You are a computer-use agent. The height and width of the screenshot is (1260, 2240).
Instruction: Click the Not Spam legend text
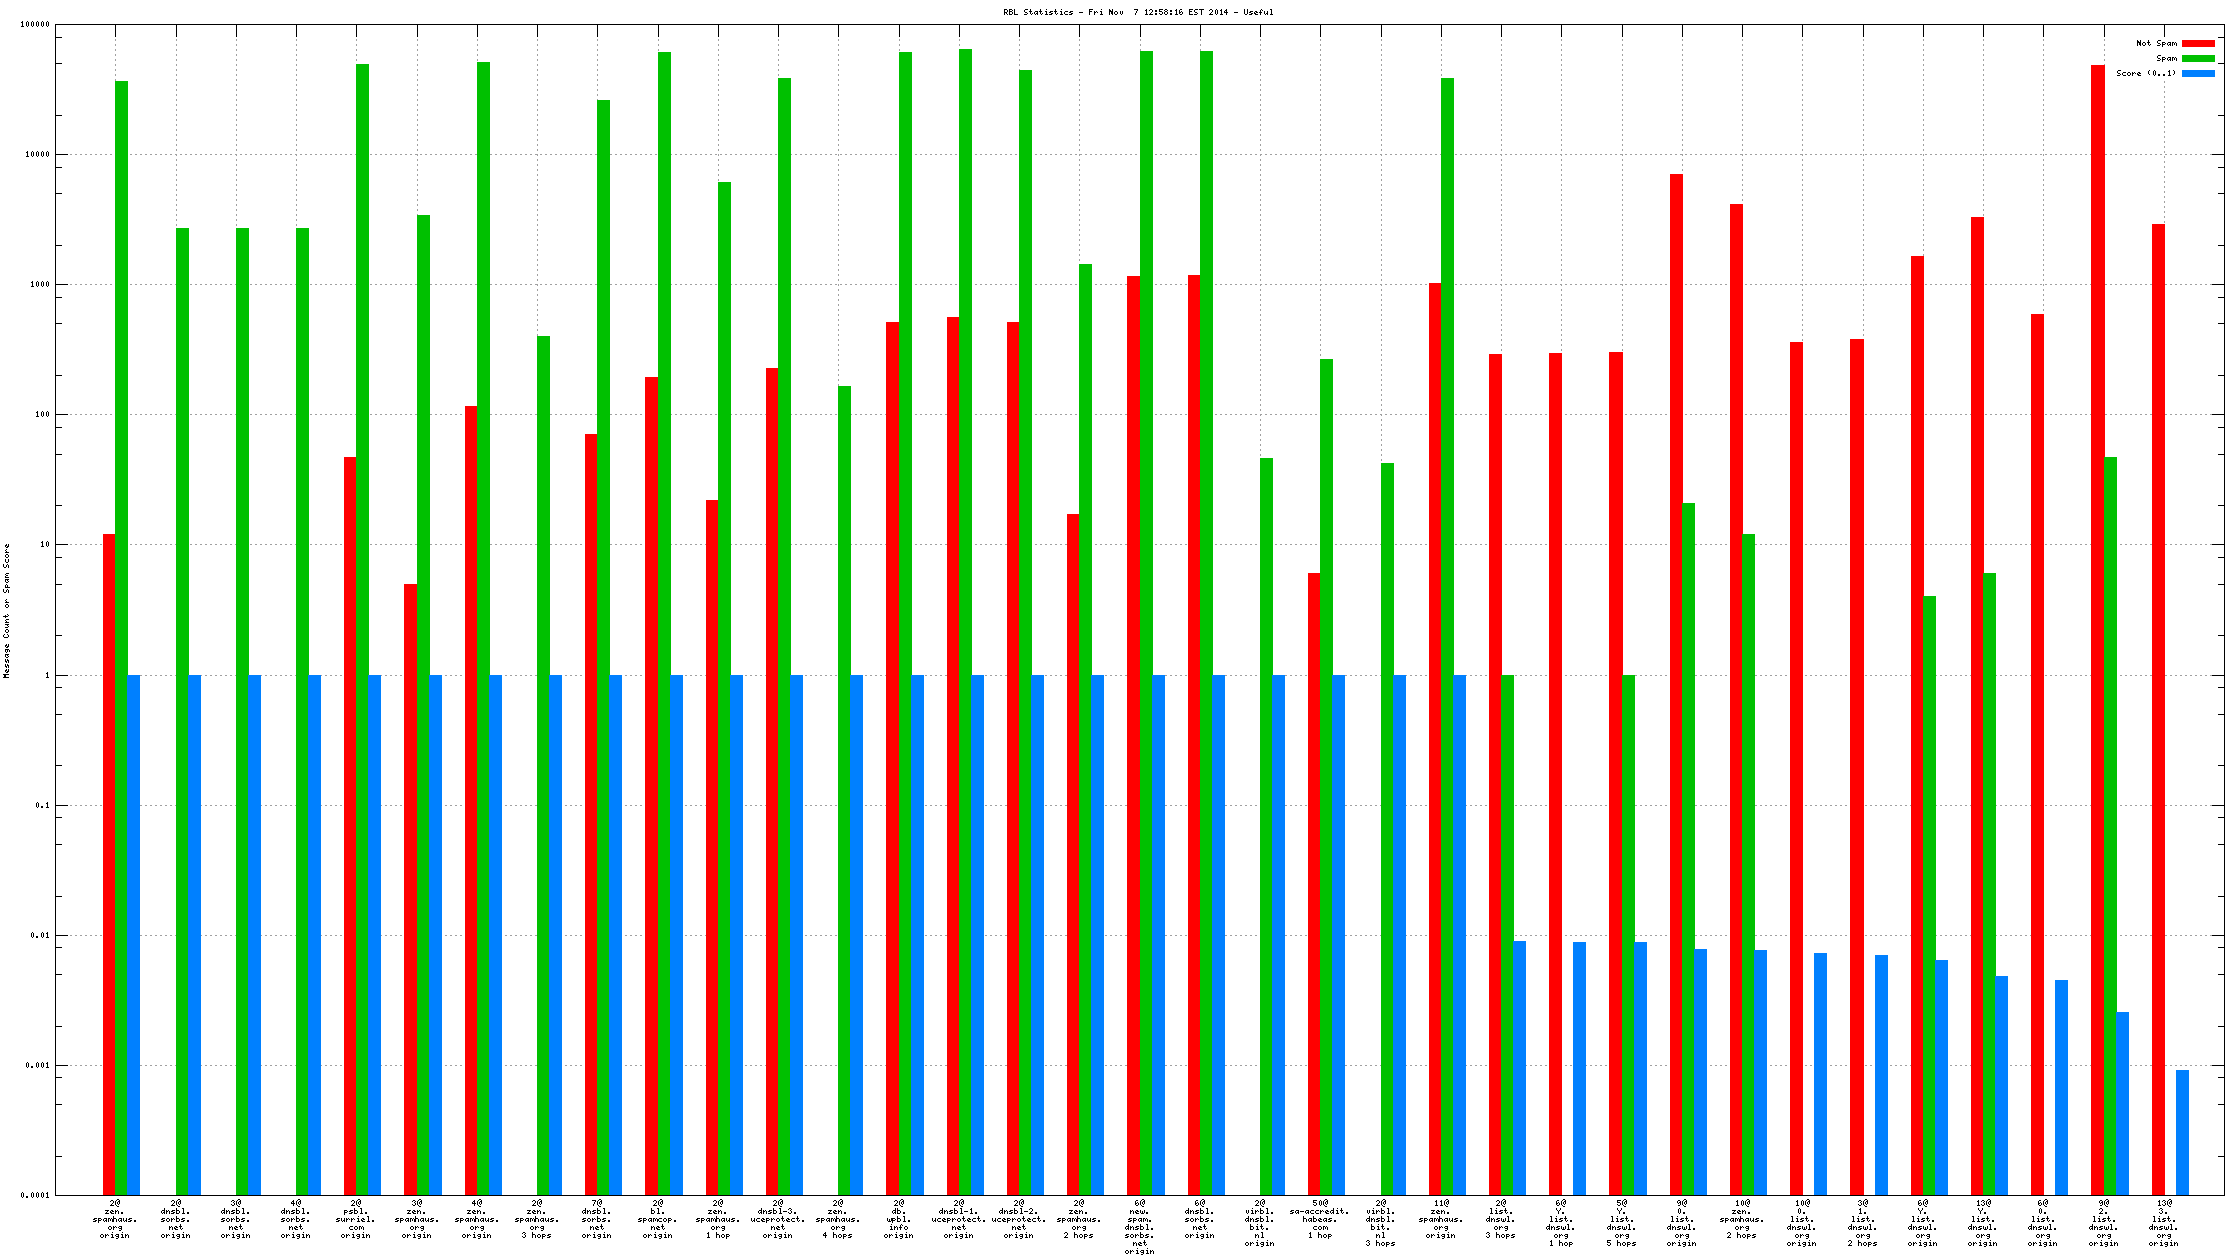click(x=2156, y=43)
